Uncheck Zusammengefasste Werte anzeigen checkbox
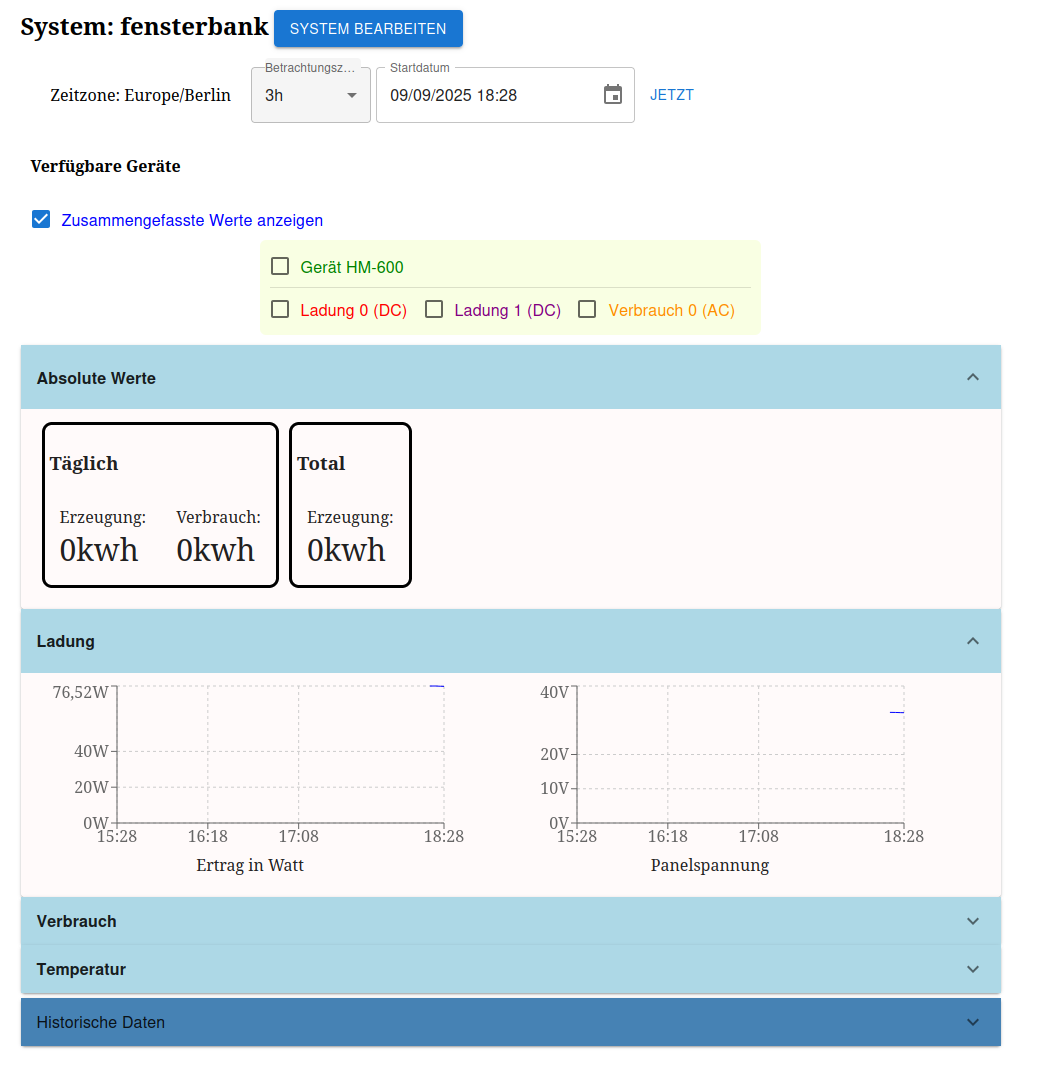The width and height of the screenshot is (1038, 1080). [x=41, y=220]
